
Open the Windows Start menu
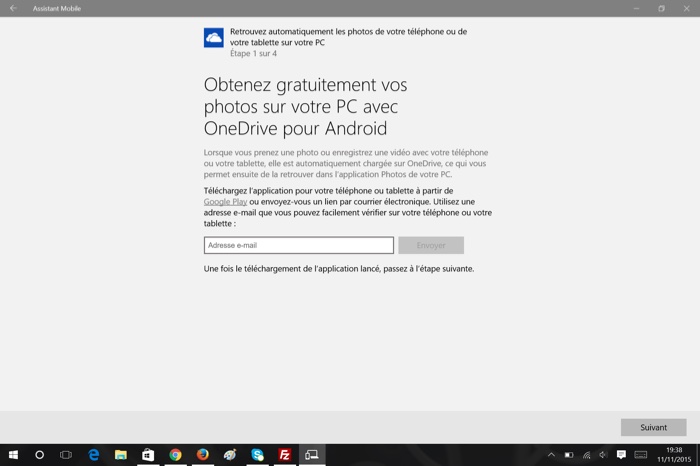pos(13,455)
